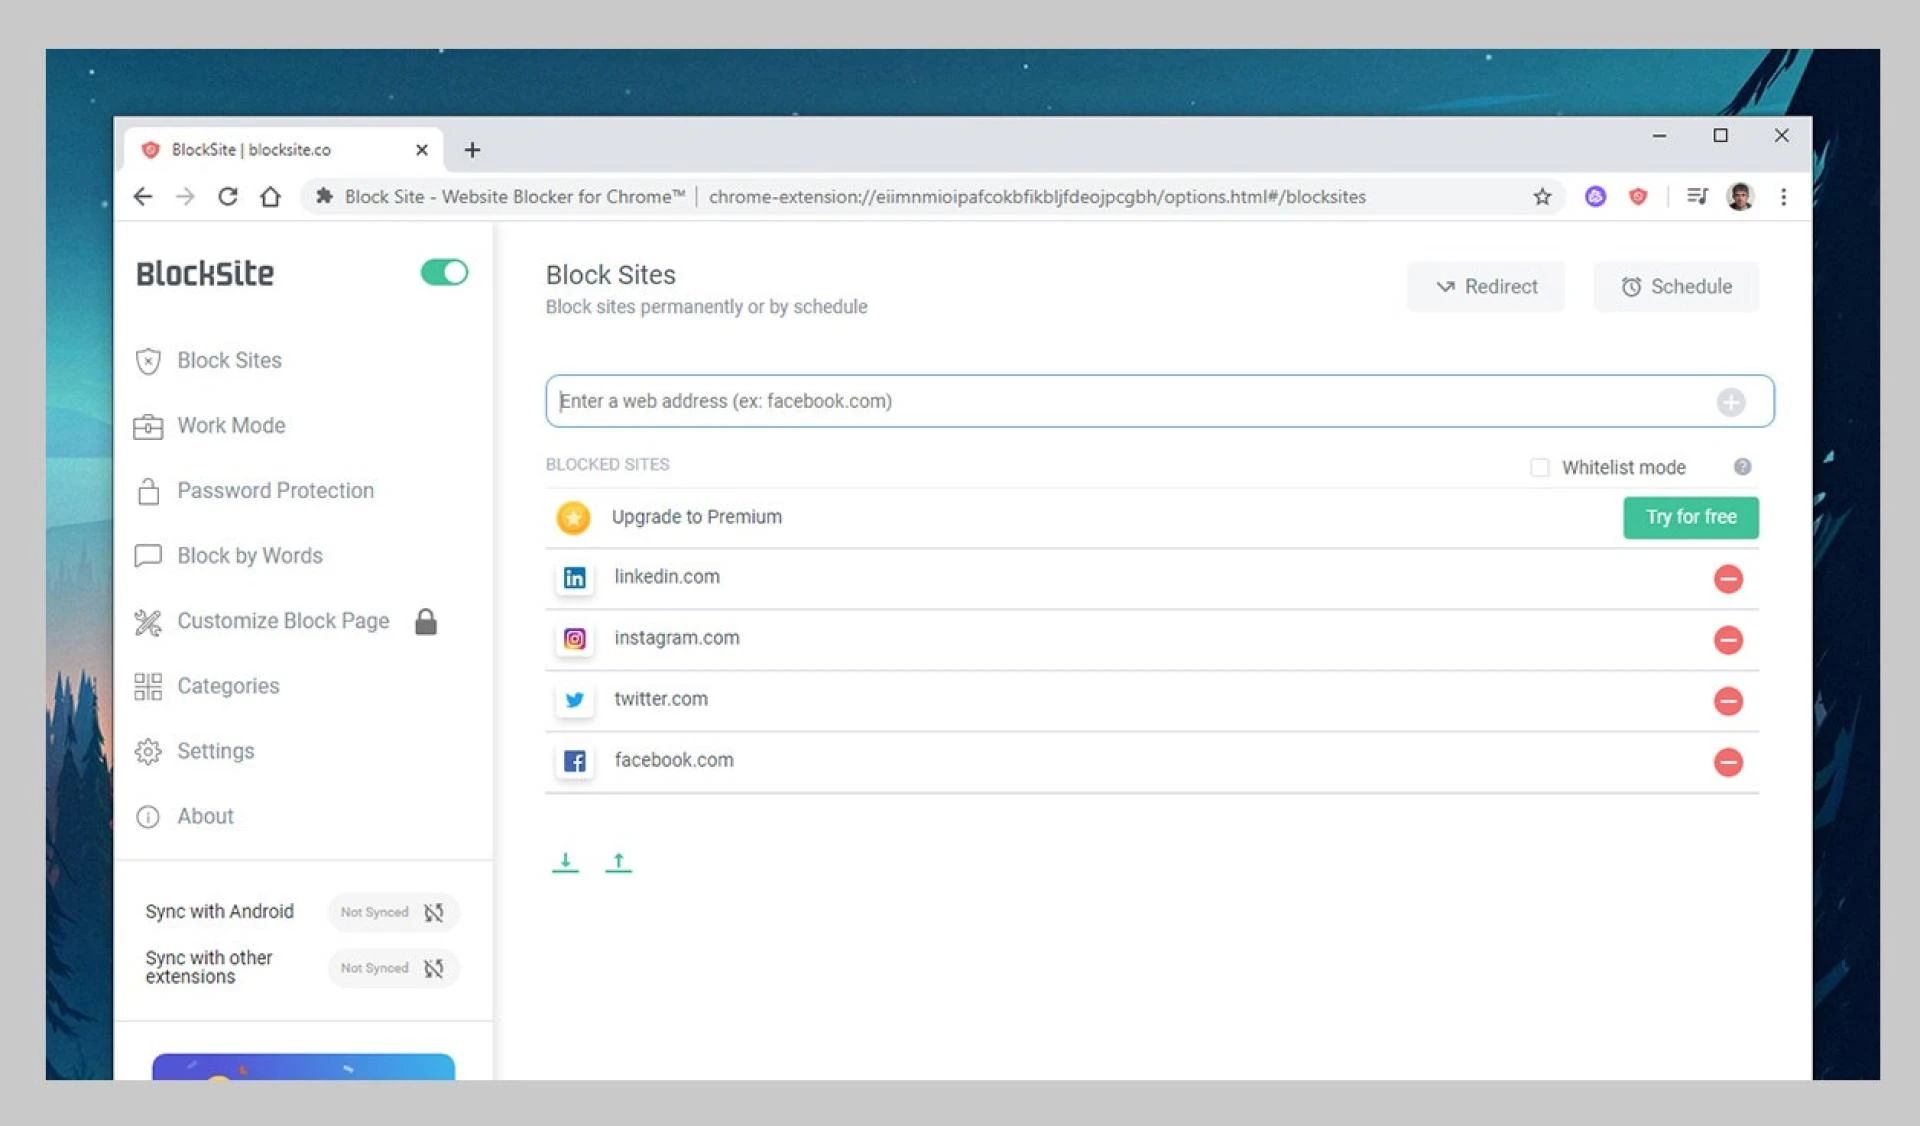This screenshot has height=1126, width=1920.
Task: Remove facebook.com using the minus icon
Action: (x=1727, y=762)
